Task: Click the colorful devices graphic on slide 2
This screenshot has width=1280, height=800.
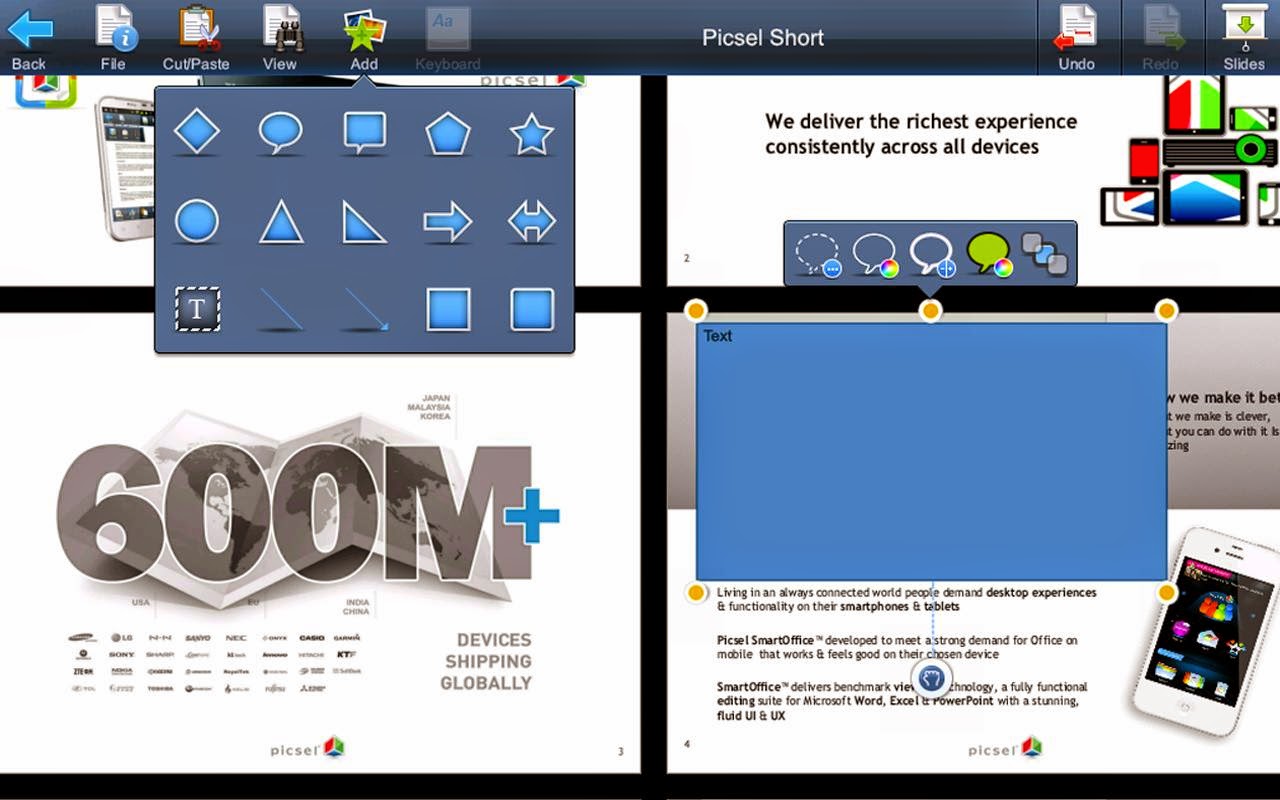Action: [x=1190, y=151]
